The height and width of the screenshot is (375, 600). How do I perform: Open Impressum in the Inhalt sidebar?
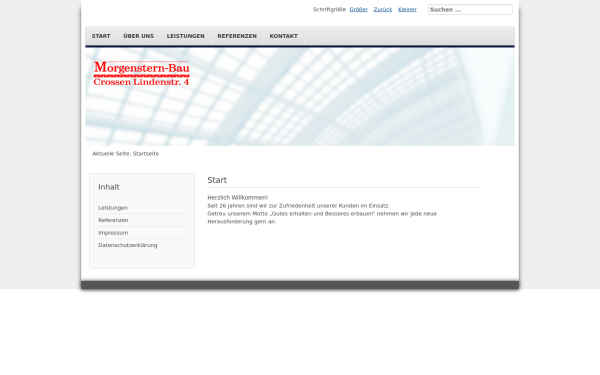[x=113, y=233]
